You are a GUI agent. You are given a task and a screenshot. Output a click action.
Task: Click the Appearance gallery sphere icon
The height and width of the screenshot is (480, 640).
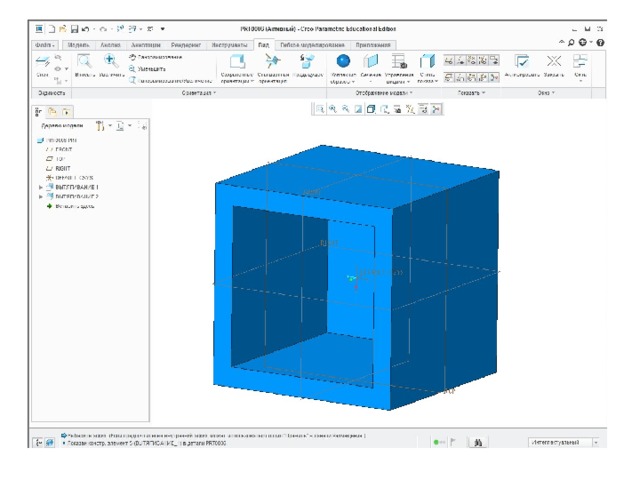click(343, 62)
